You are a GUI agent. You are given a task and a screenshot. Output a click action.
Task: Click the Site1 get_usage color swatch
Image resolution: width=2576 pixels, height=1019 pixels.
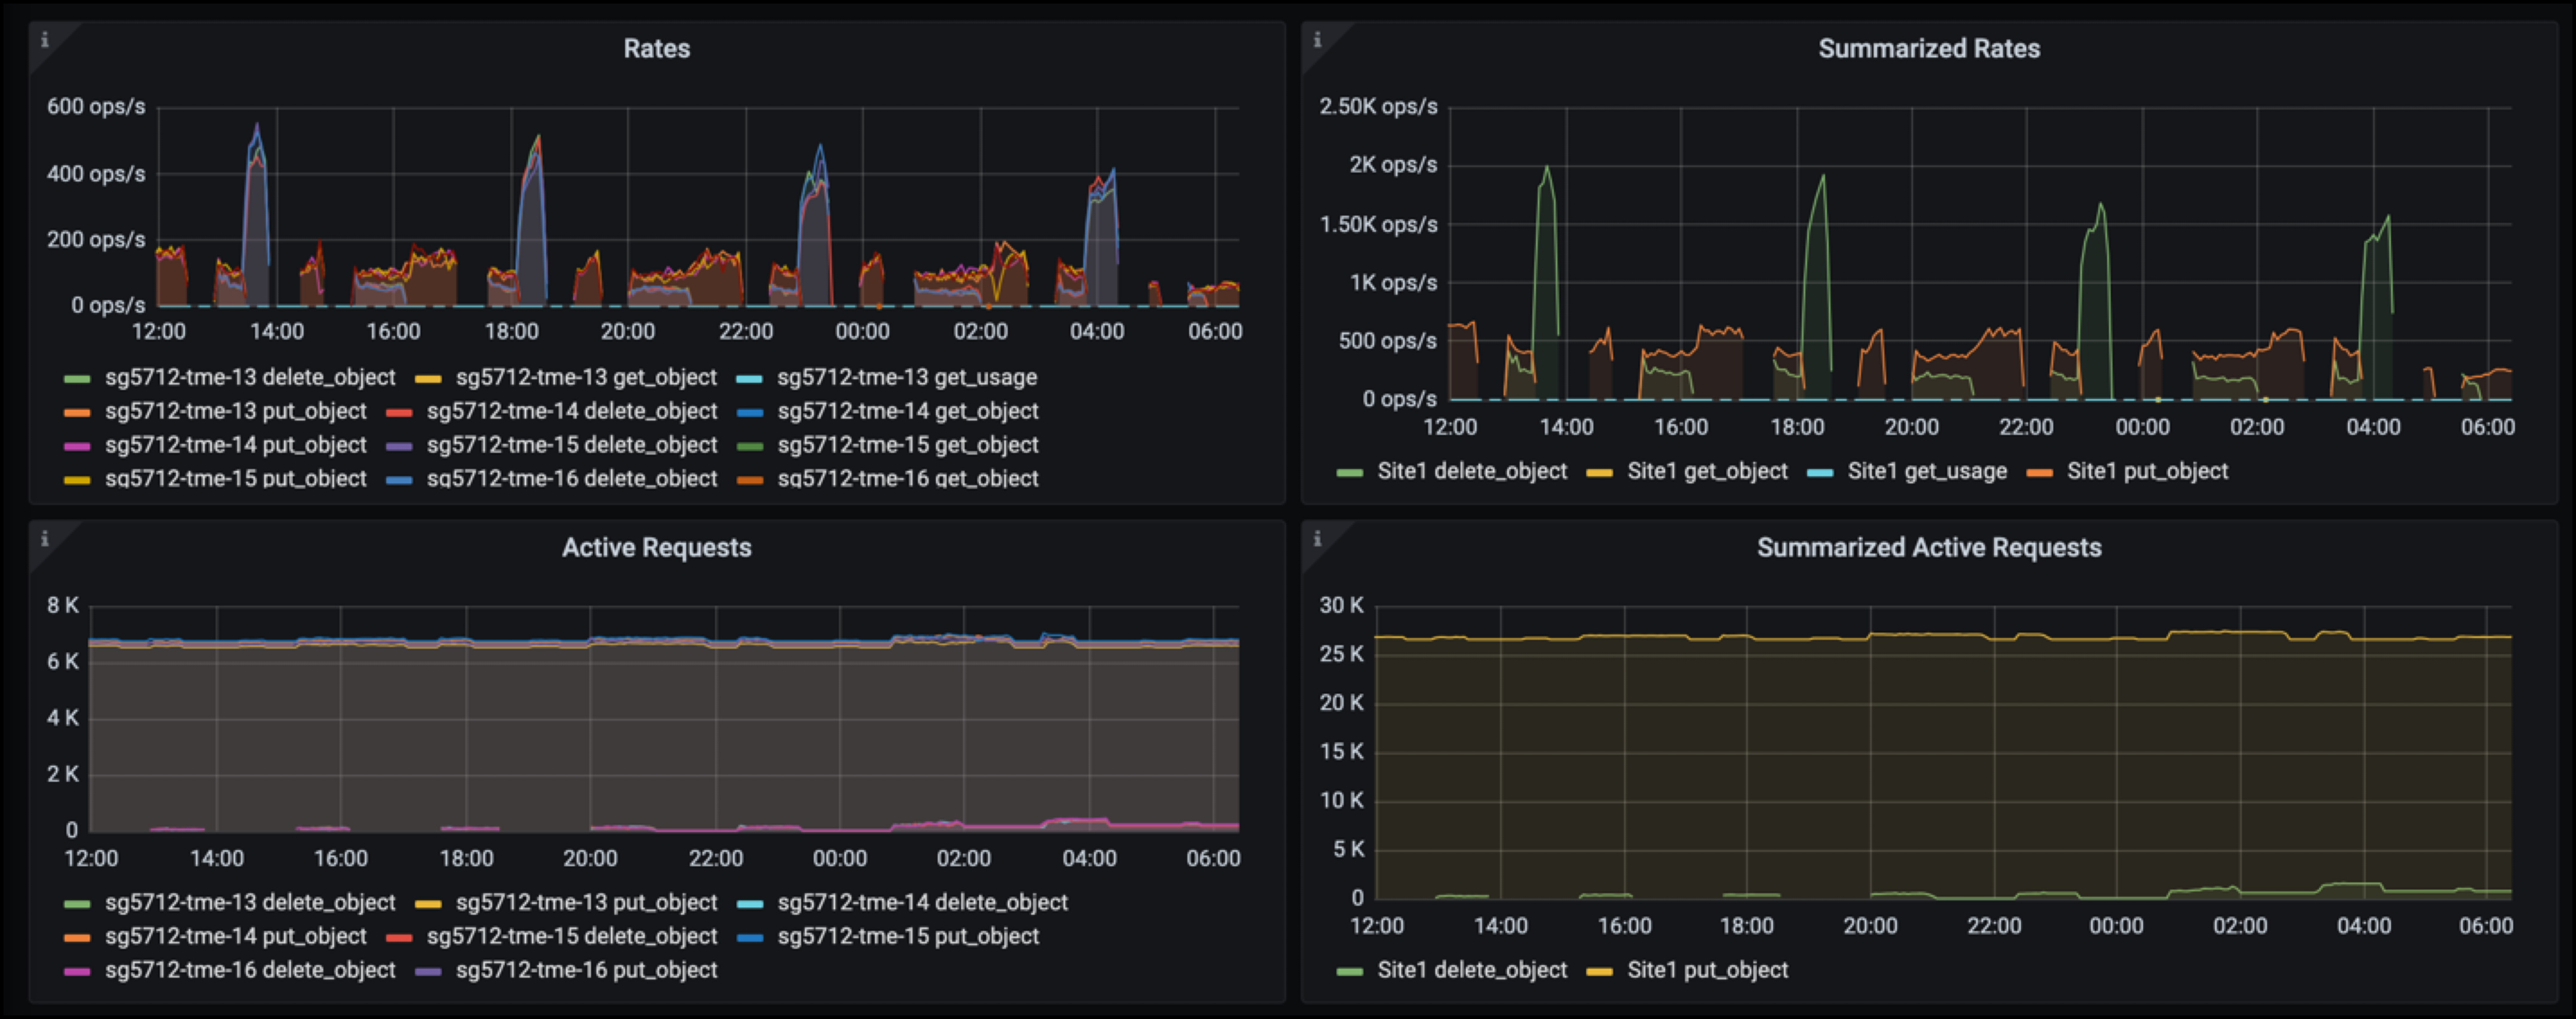click(x=1820, y=472)
